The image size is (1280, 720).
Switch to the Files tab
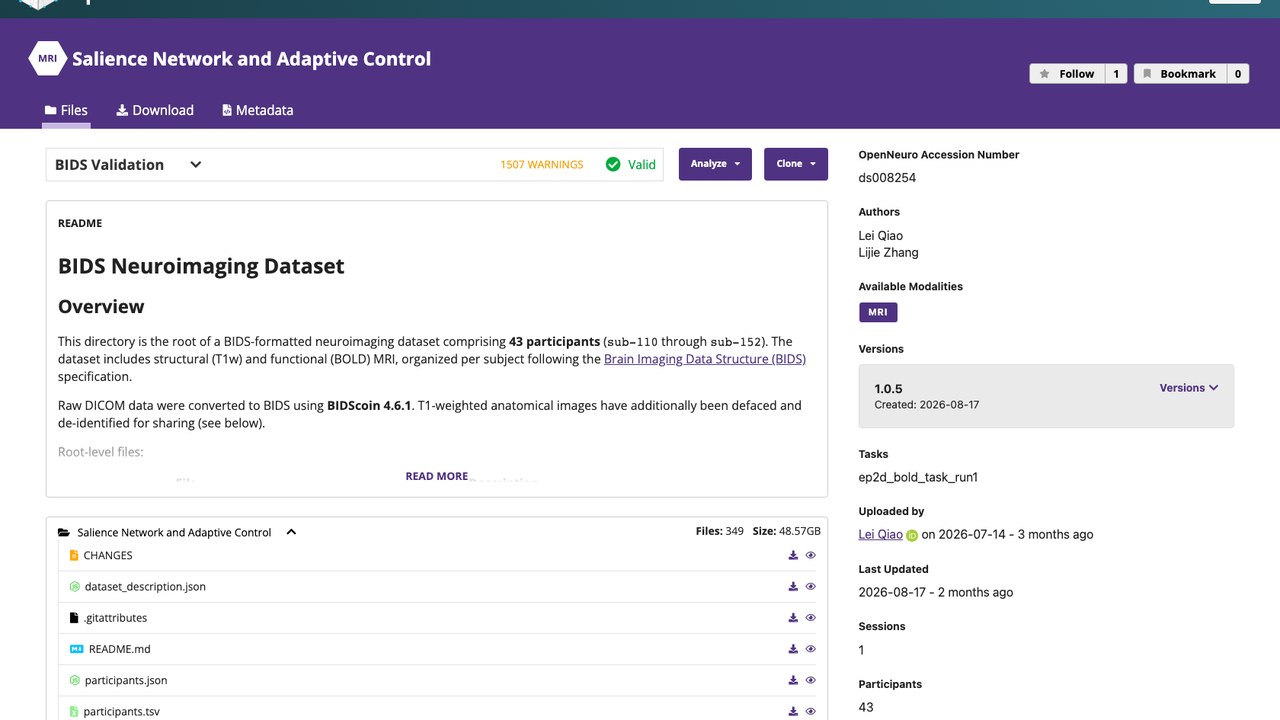pos(66,110)
